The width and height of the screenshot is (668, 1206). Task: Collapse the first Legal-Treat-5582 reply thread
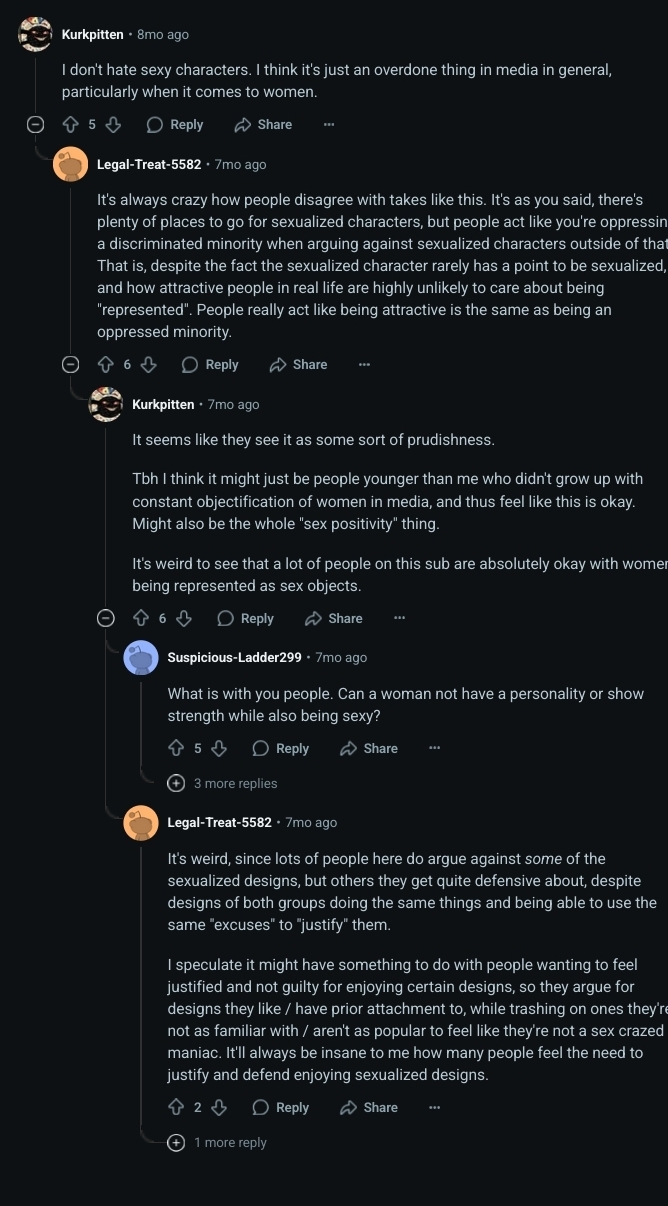pyautogui.click(x=70, y=365)
